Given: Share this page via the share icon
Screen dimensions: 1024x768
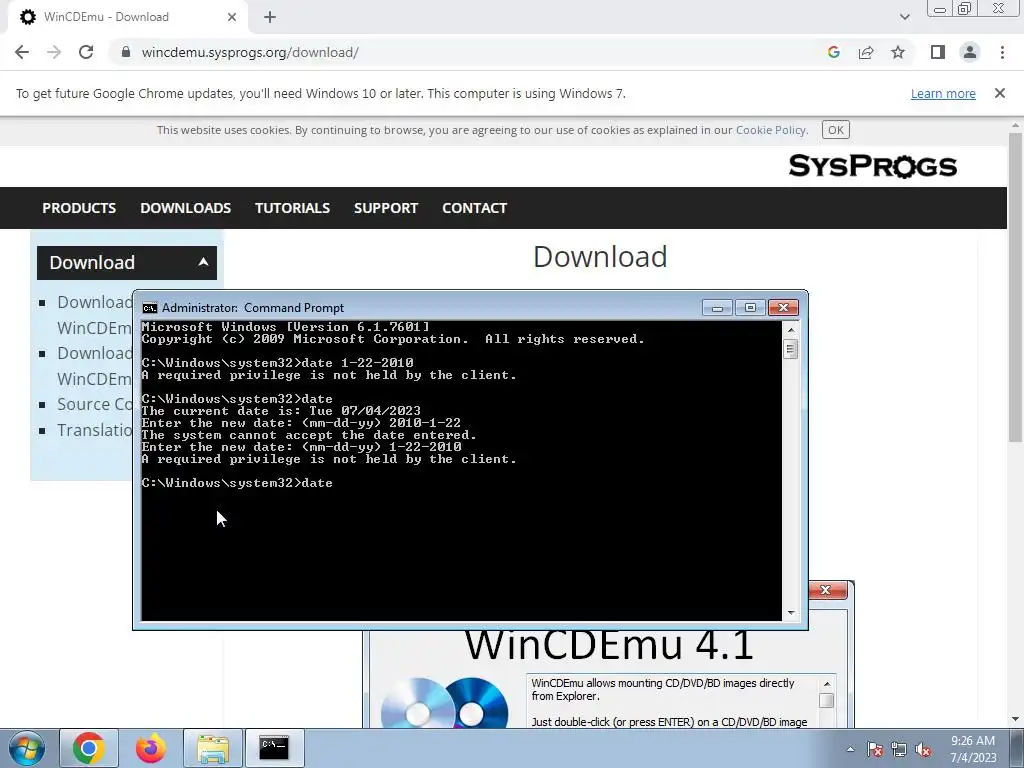Looking at the screenshot, I should pyautogui.click(x=866, y=52).
